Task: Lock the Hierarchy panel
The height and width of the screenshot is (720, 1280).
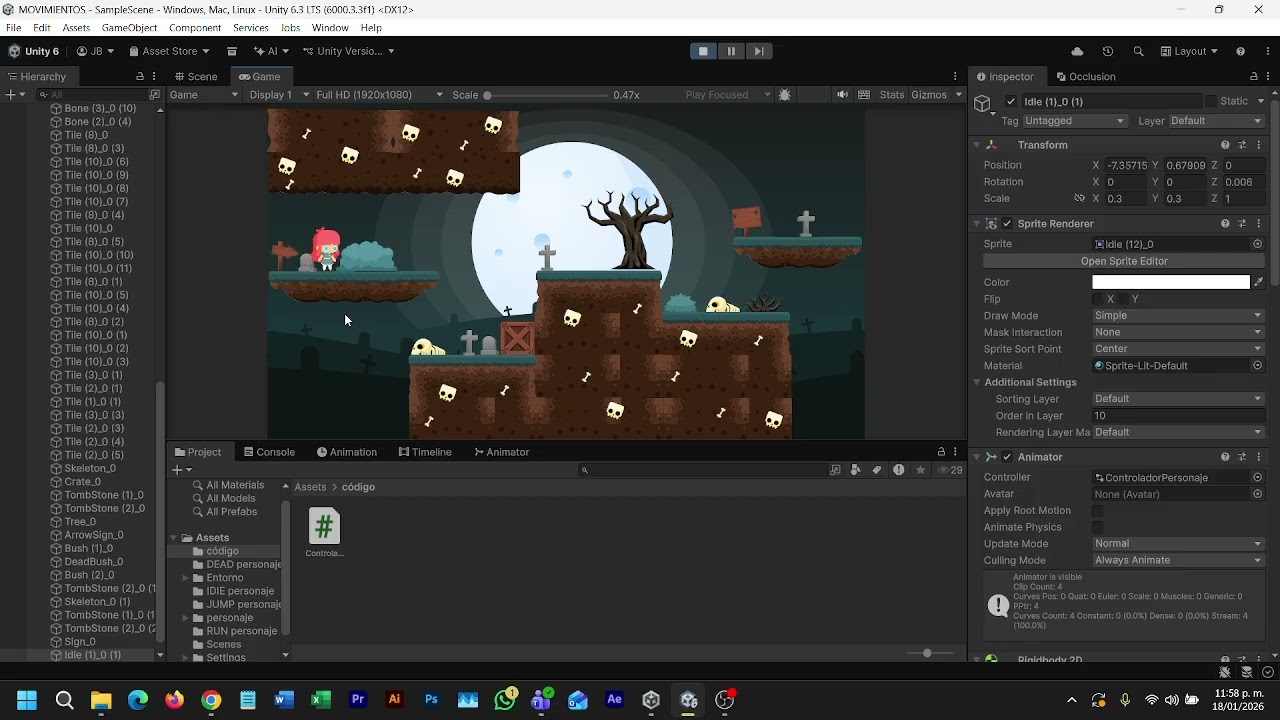Action: point(140,77)
